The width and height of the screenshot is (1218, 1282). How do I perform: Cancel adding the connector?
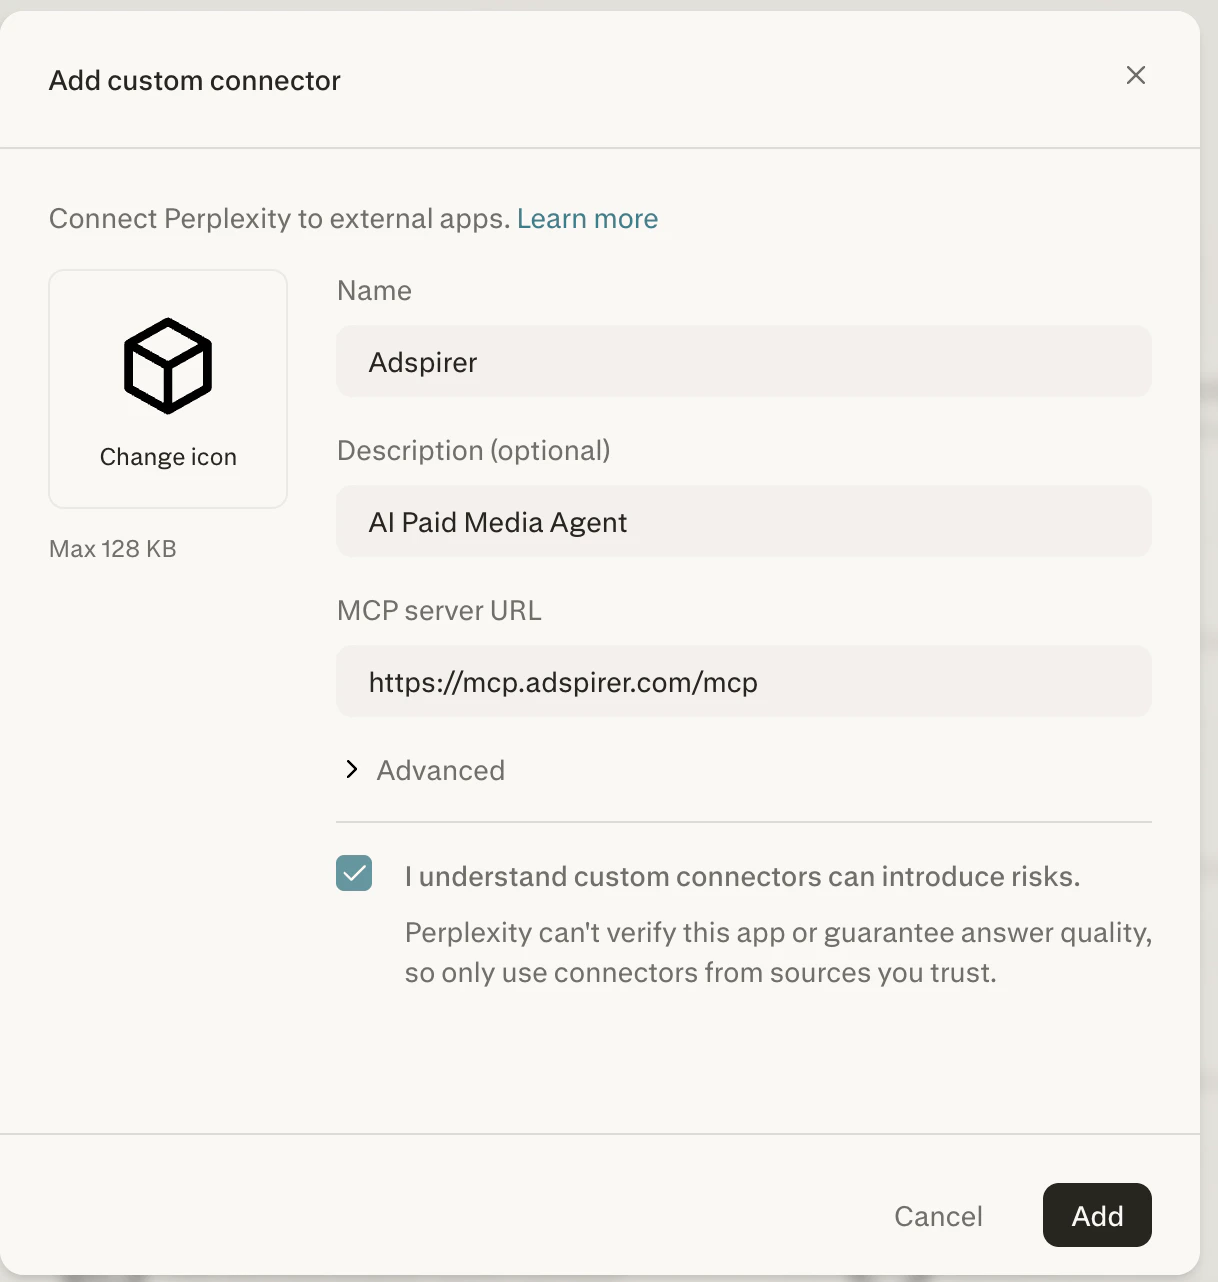pyautogui.click(x=938, y=1215)
